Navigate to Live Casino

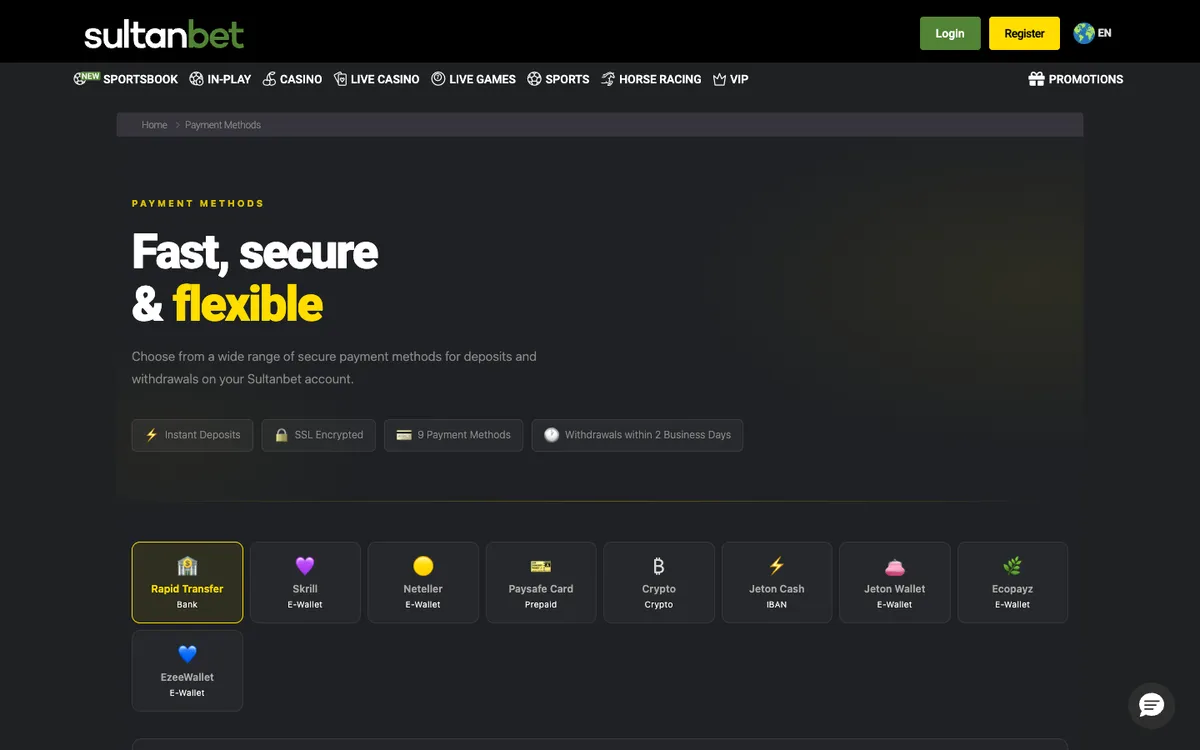[x=376, y=79]
